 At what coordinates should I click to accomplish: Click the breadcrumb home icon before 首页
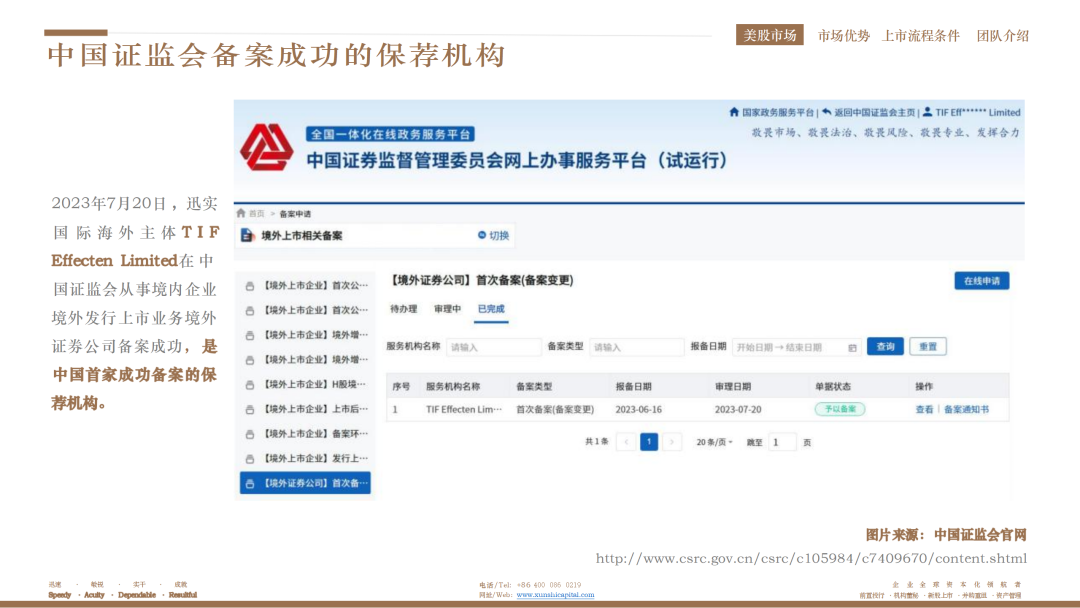pos(241,213)
